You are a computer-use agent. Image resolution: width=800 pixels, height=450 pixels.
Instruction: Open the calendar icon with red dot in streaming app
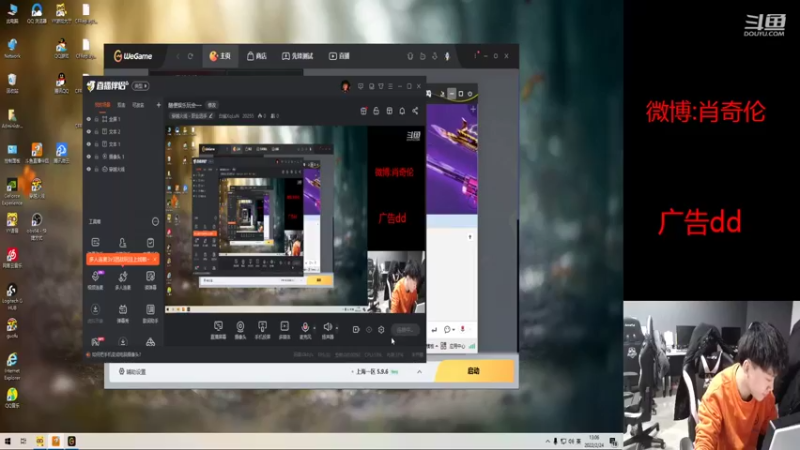pos(363,111)
